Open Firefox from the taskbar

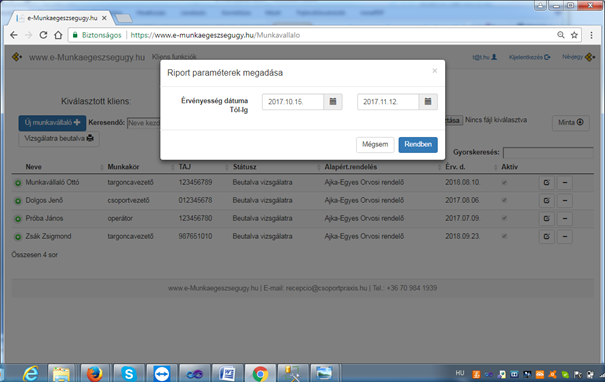coord(94,374)
